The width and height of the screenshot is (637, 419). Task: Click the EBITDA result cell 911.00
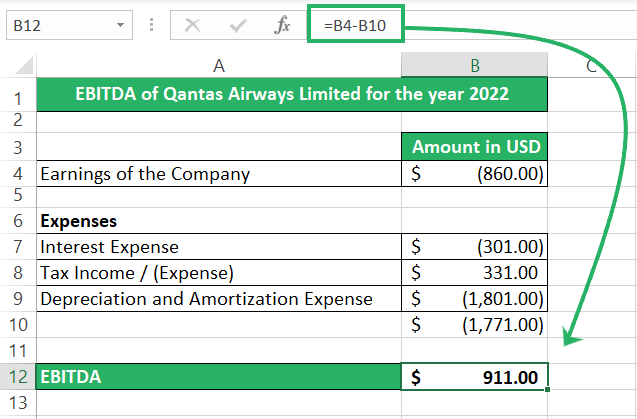tap(476, 377)
